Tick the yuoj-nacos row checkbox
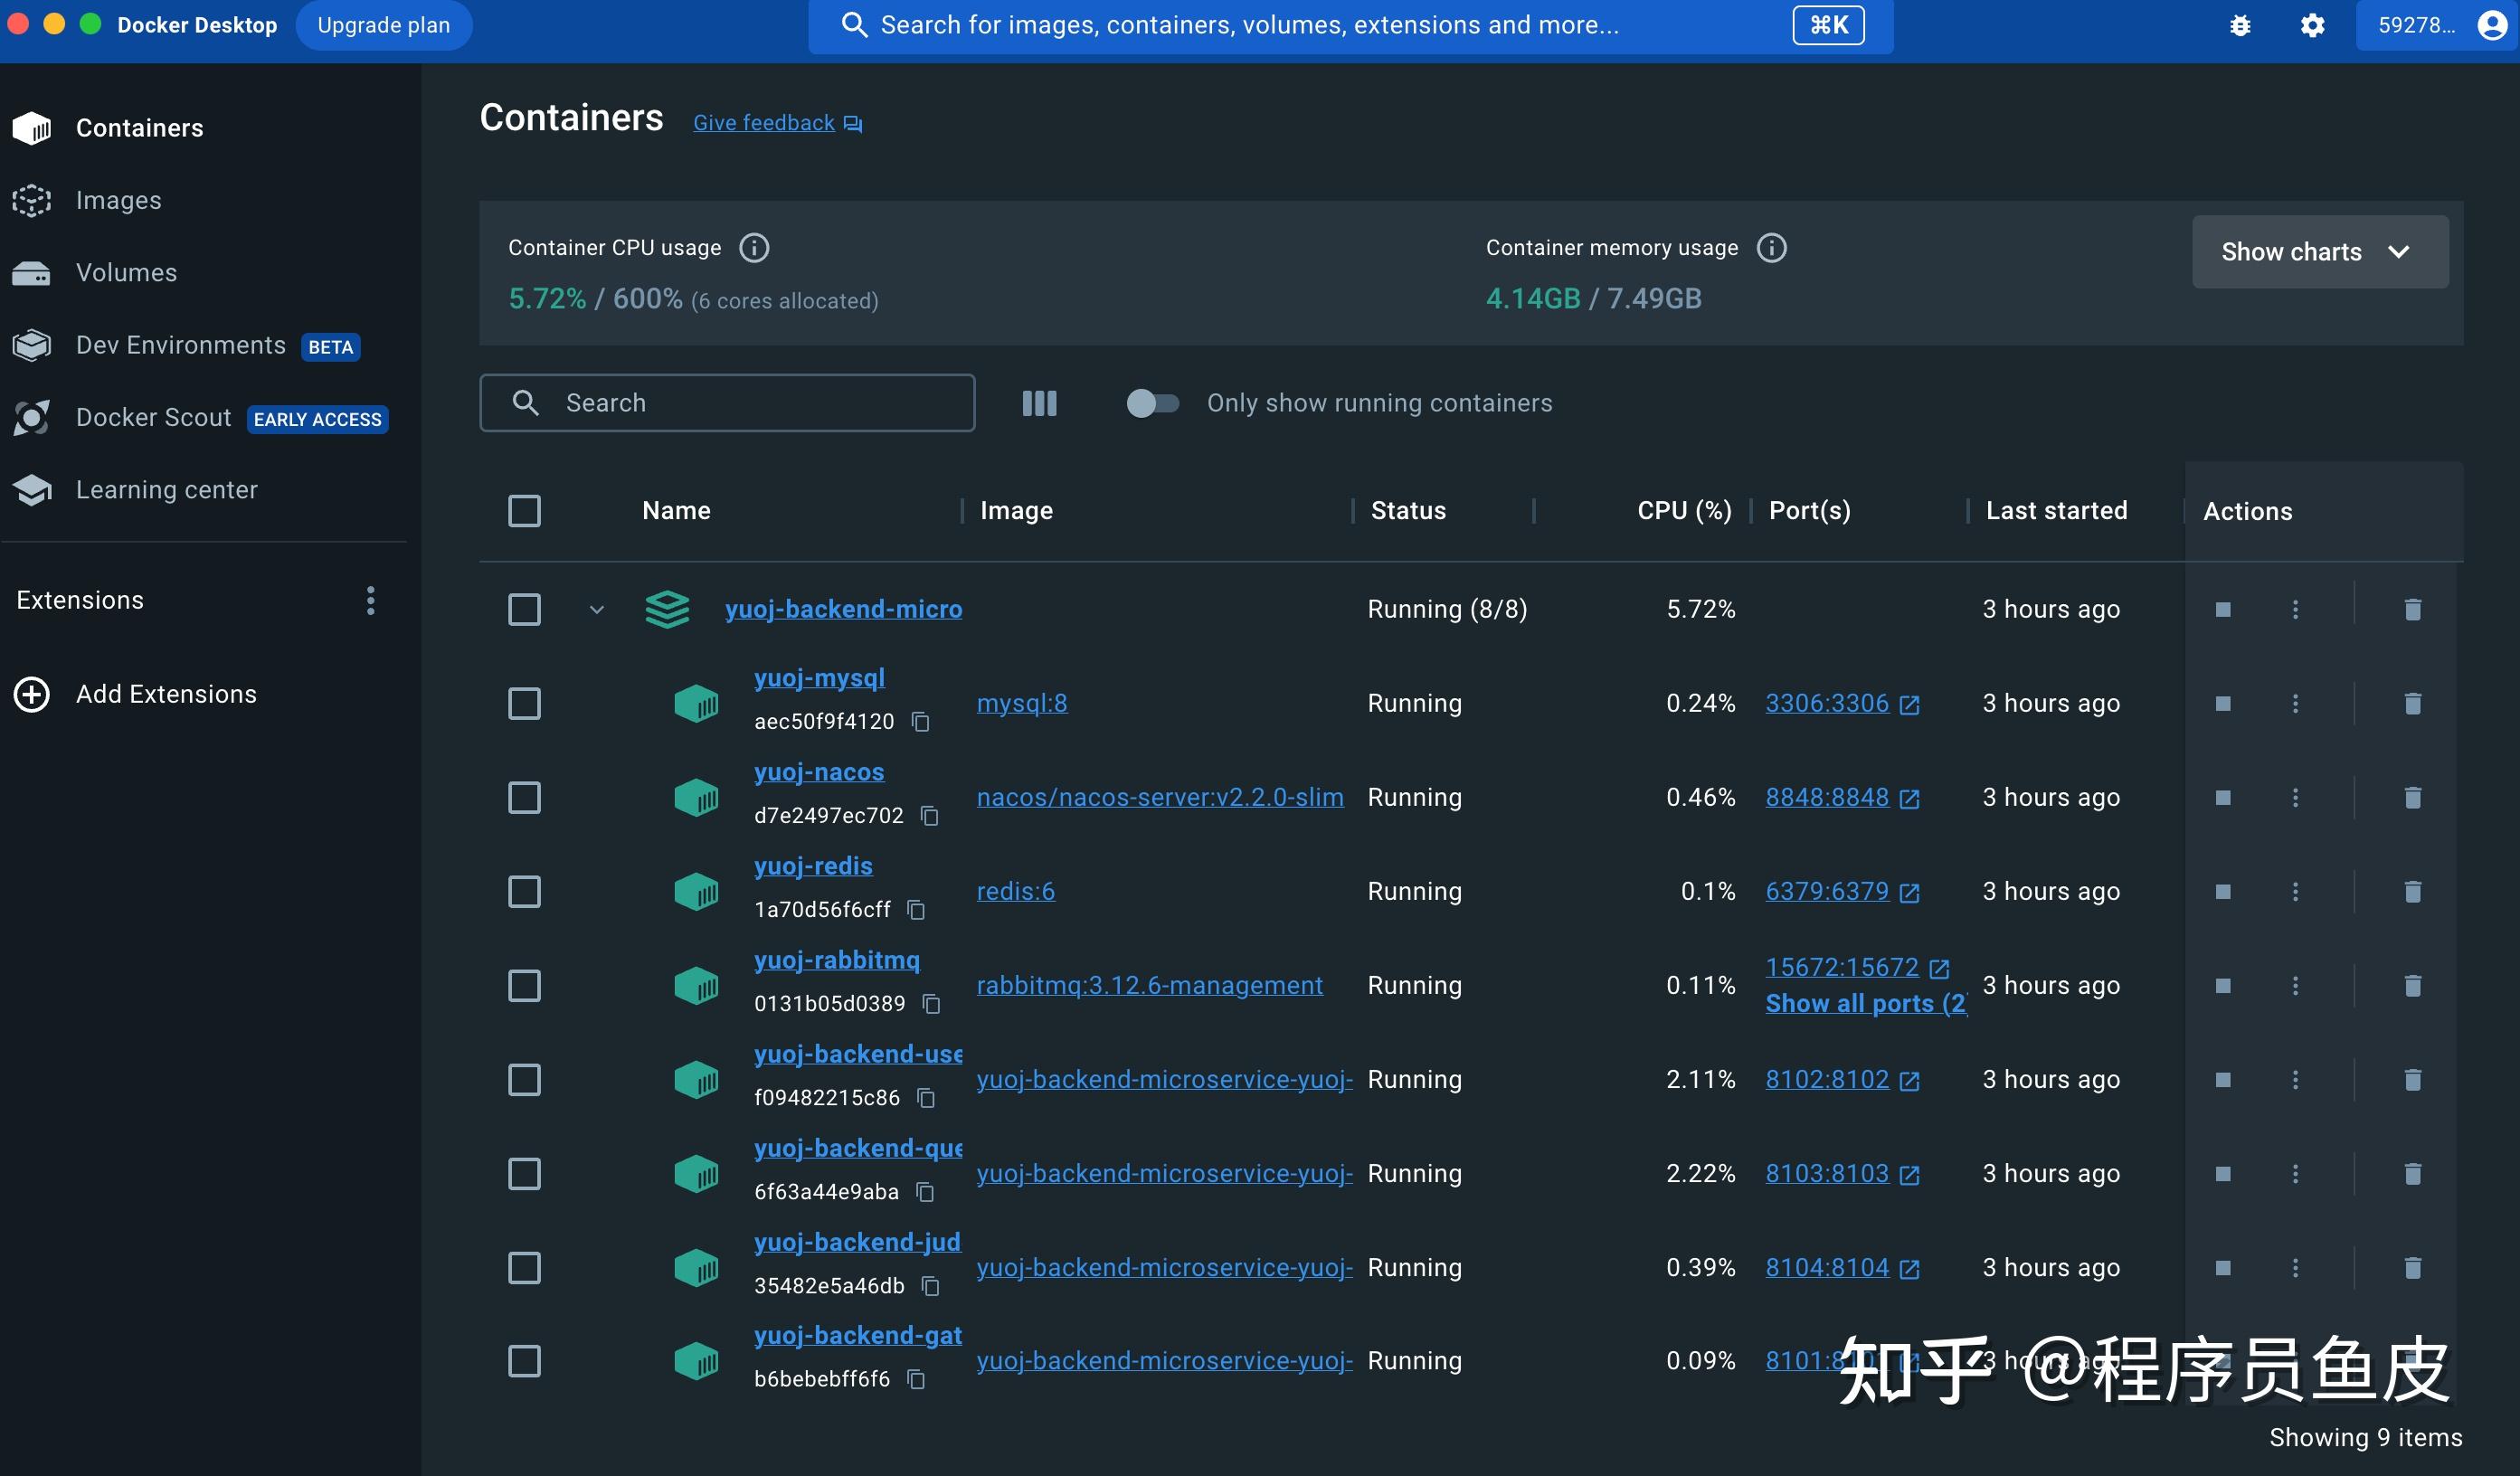 pos(524,798)
